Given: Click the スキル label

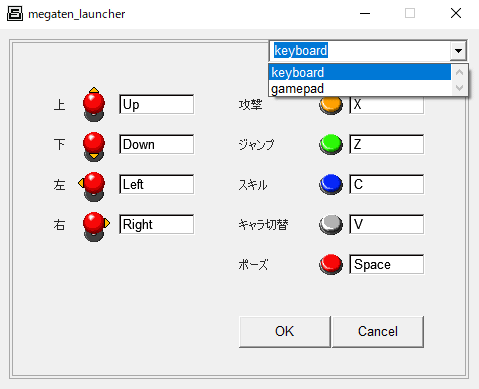Looking at the screenshot, I should click(253, 185).
